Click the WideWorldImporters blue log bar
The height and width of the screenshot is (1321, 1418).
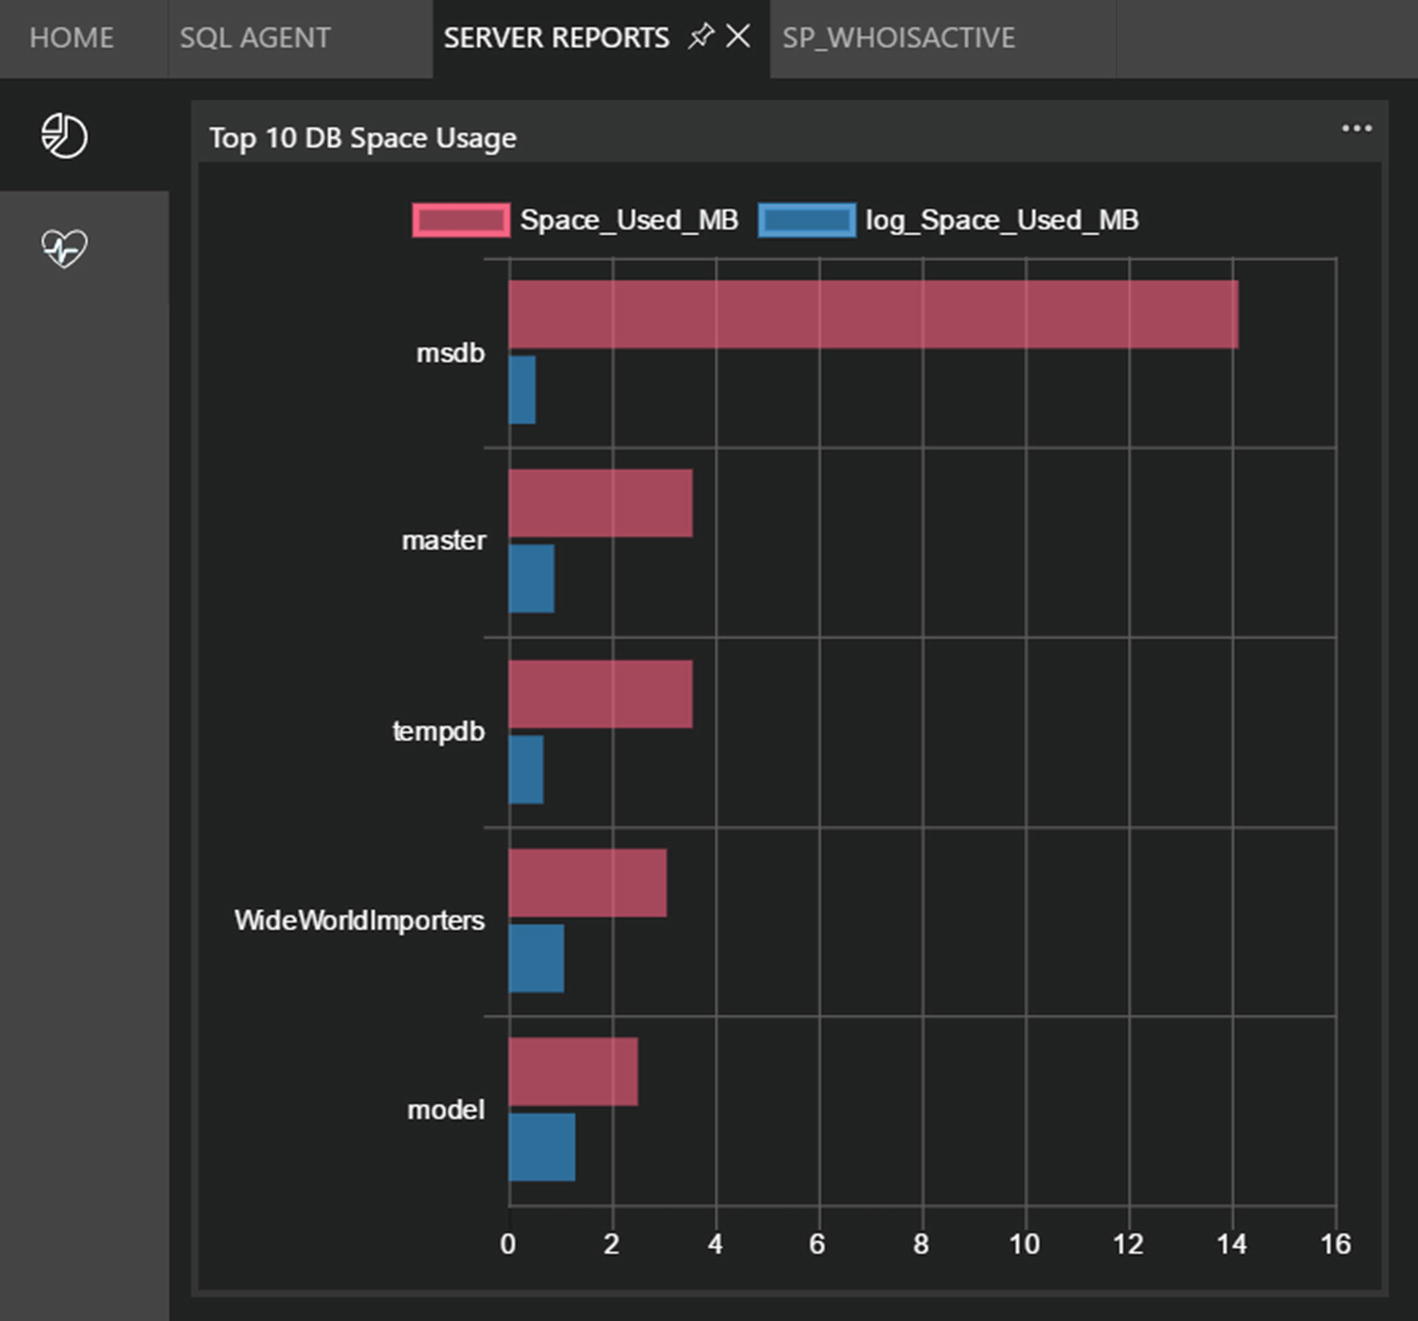(x=536, y=958)
